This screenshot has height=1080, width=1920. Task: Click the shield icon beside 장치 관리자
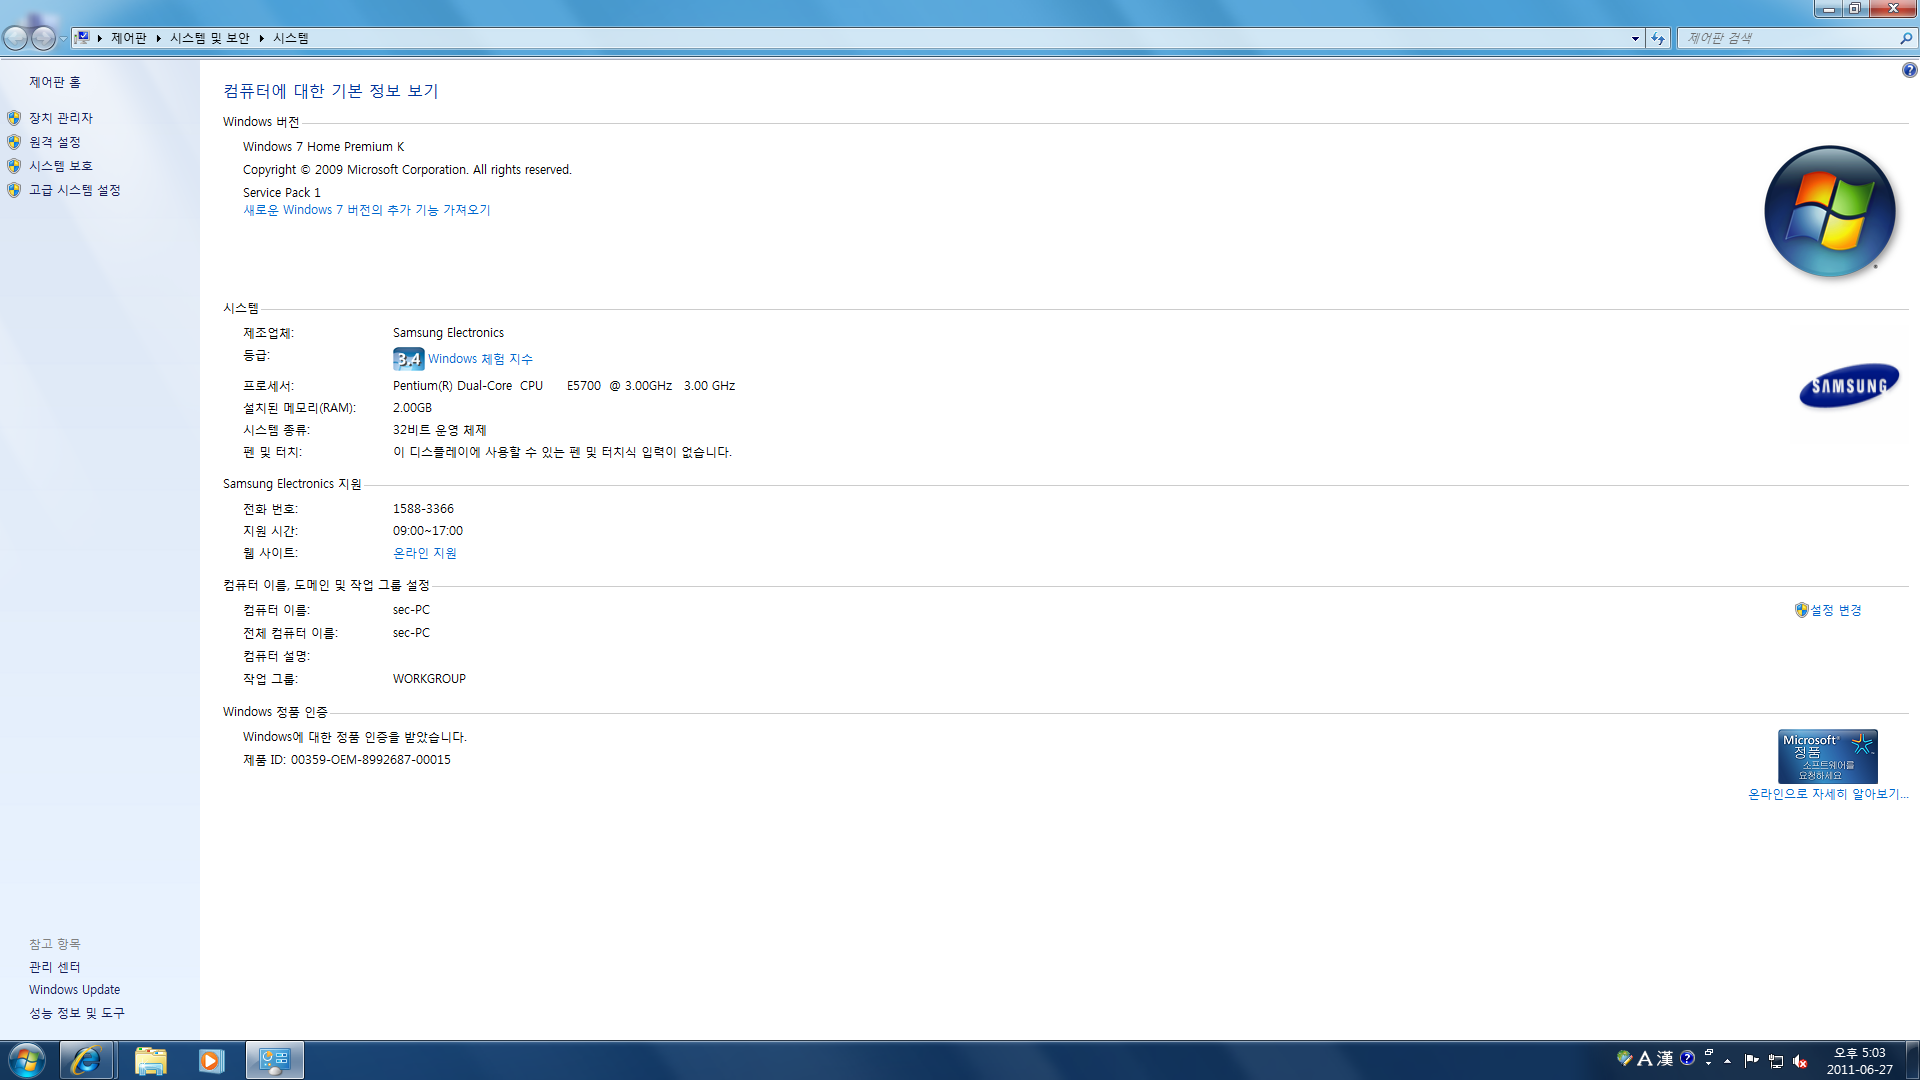click(x=14, y=118)
